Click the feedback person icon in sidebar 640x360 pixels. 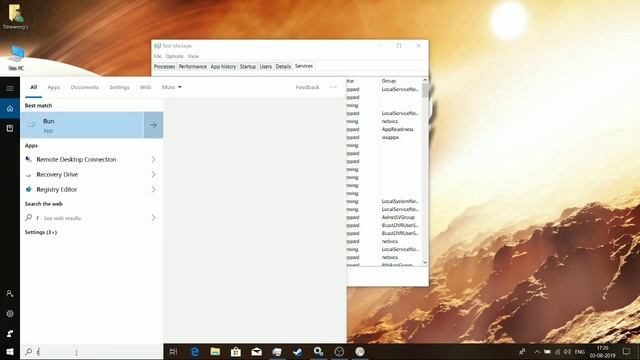coord(10,333)
